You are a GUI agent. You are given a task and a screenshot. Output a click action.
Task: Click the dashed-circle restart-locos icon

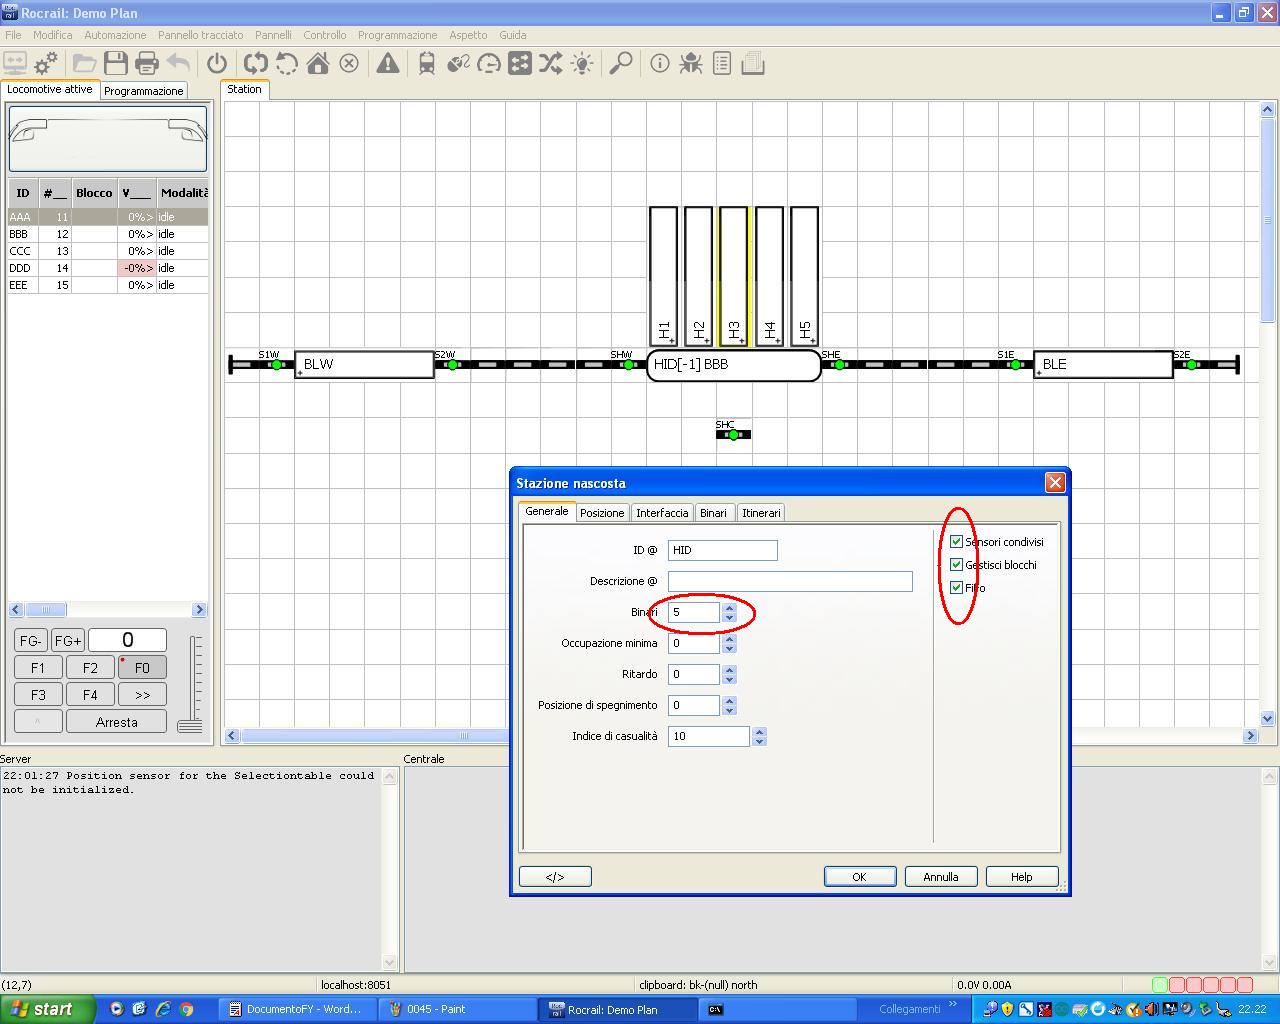coord(287,64)
